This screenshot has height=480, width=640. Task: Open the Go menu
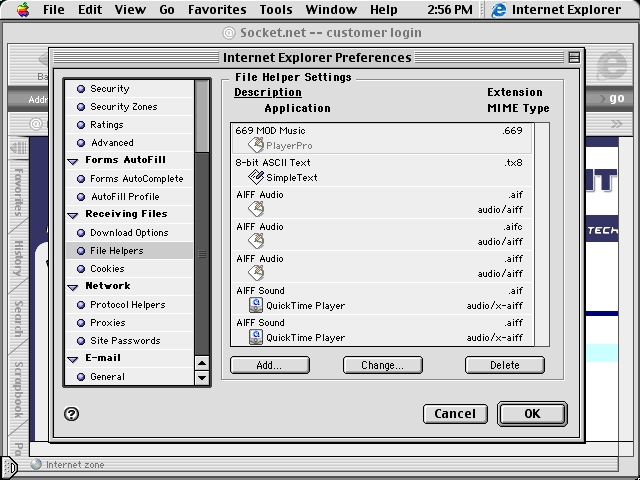(x=167, y=9)
